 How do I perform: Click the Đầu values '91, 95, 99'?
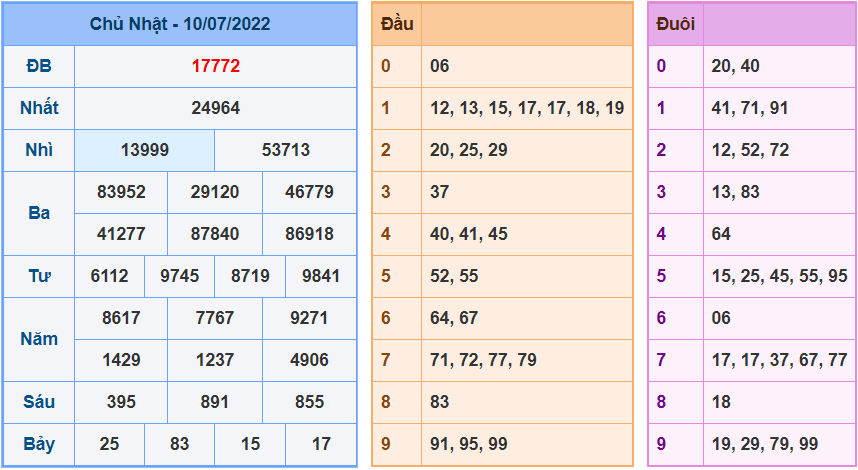click(x=468, y=444)
